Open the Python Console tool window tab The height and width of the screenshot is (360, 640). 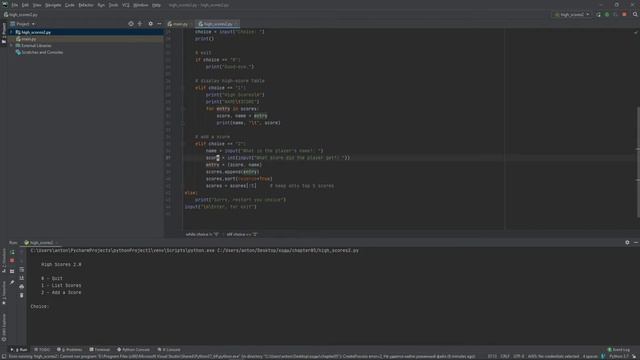[x=133, y=350]
